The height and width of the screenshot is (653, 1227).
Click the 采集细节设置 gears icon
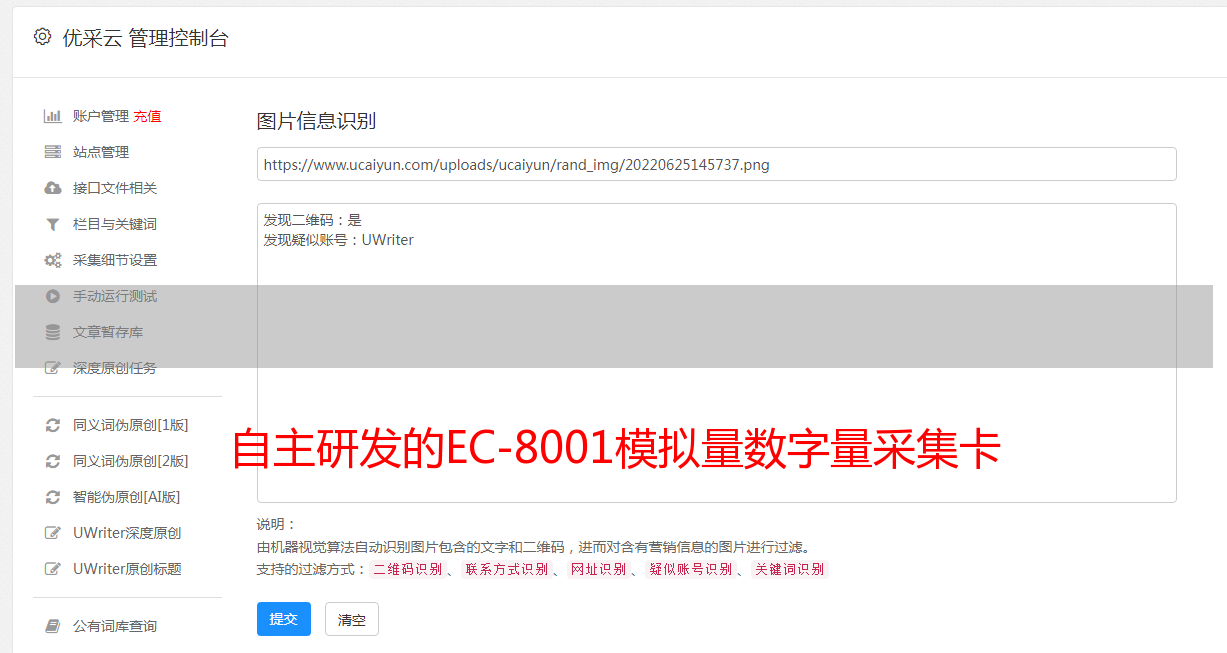[53, 260]
